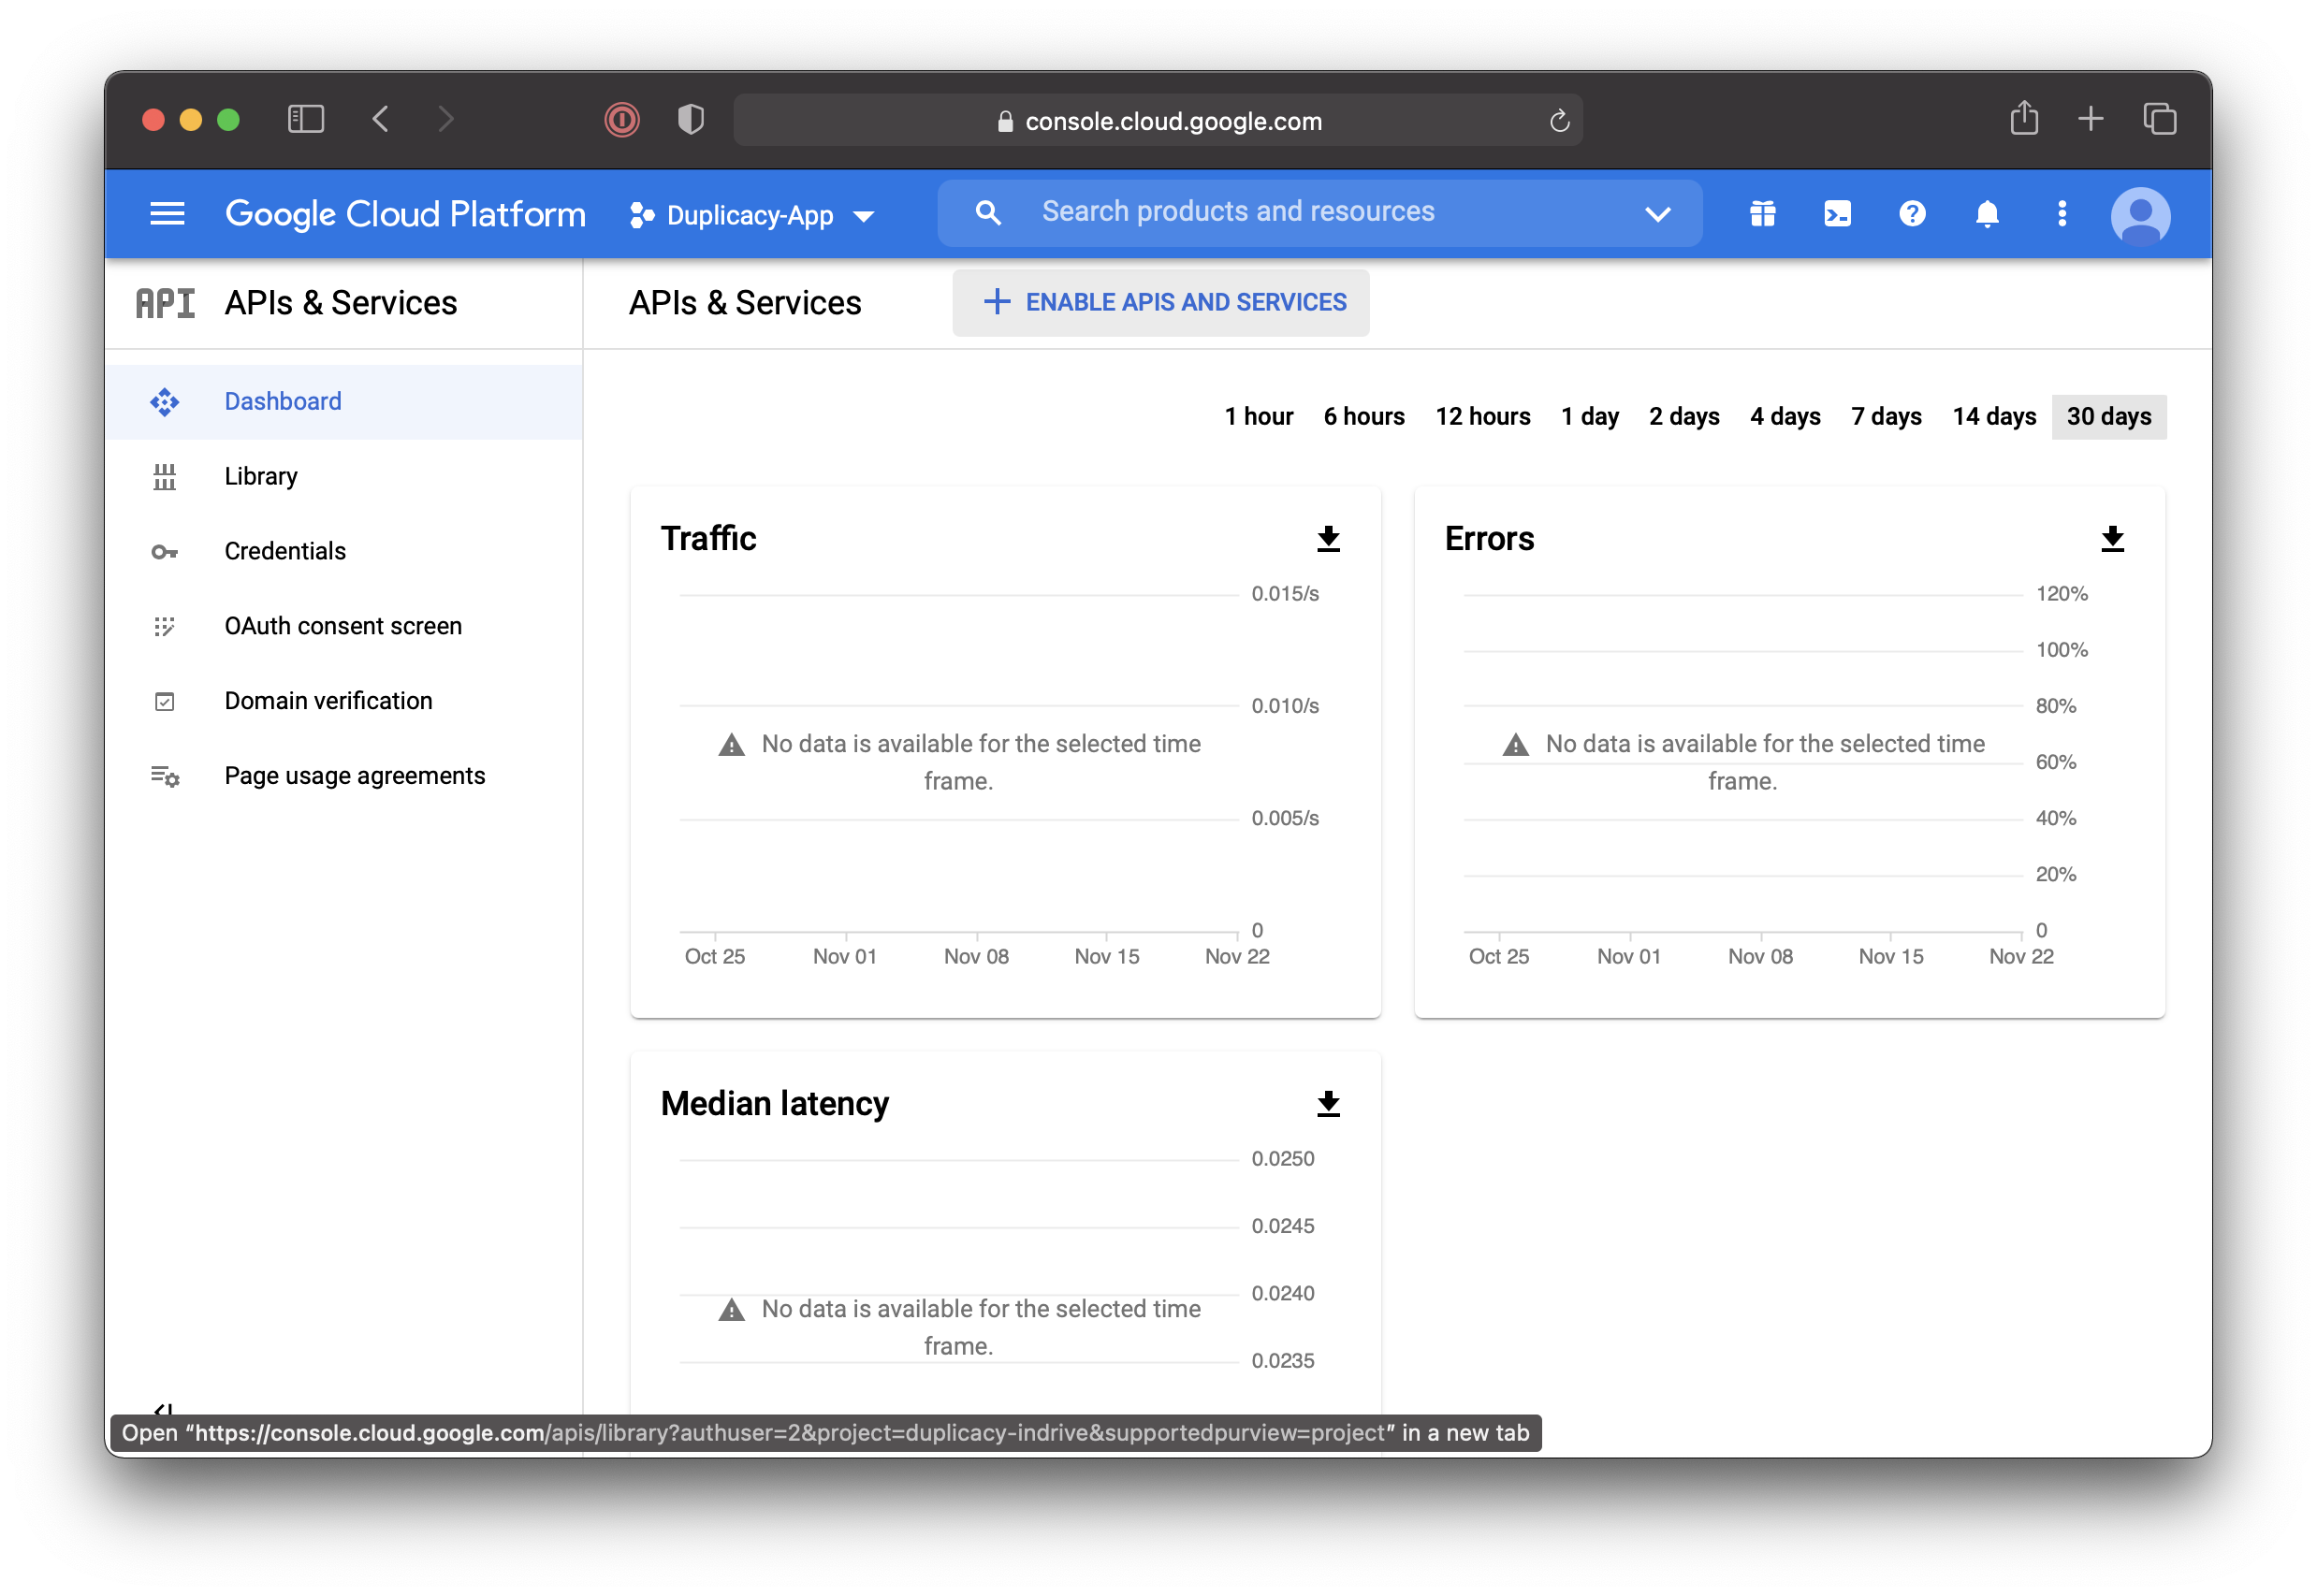The width and height of the screenshot is (2317, 1596).
Task: Click the gift free trial icon
Action: 1762,214
